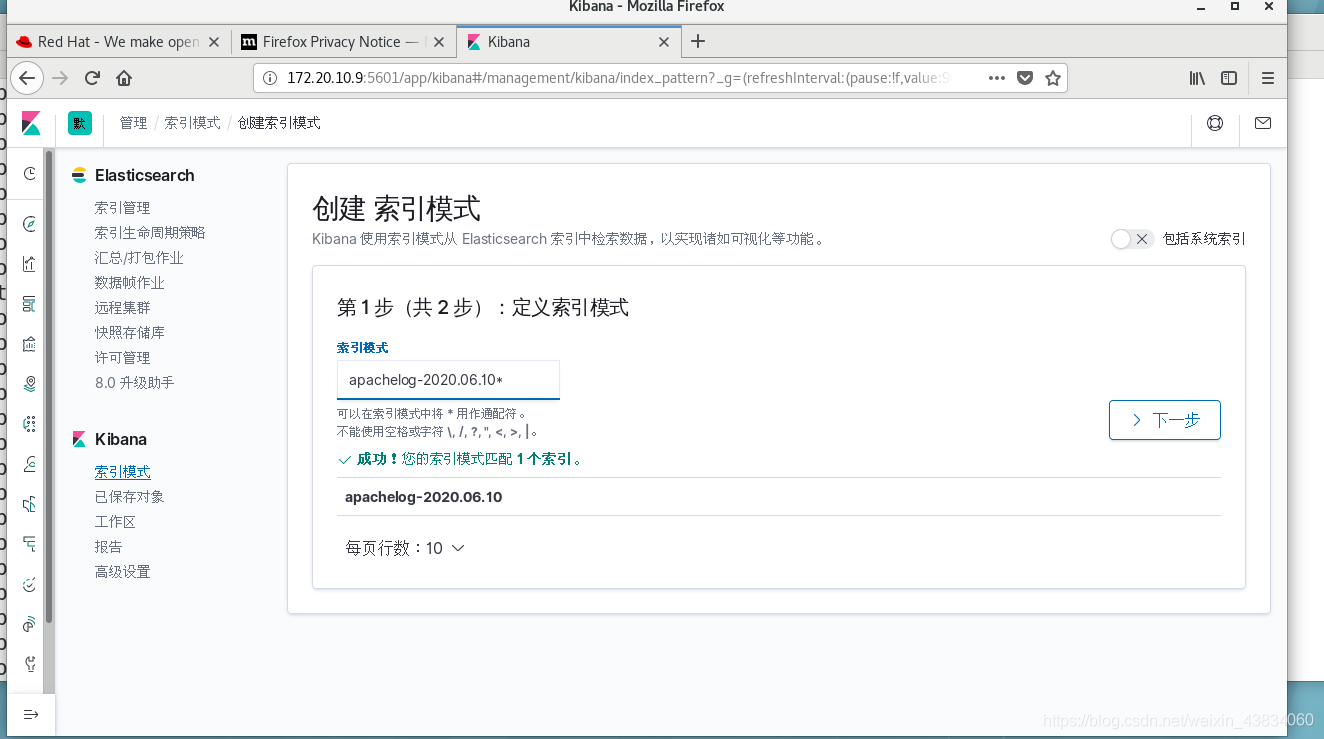Reload the page in Firefox
Screen dimensions: 1324x739
pyautogui.click(x=92, y=78)
